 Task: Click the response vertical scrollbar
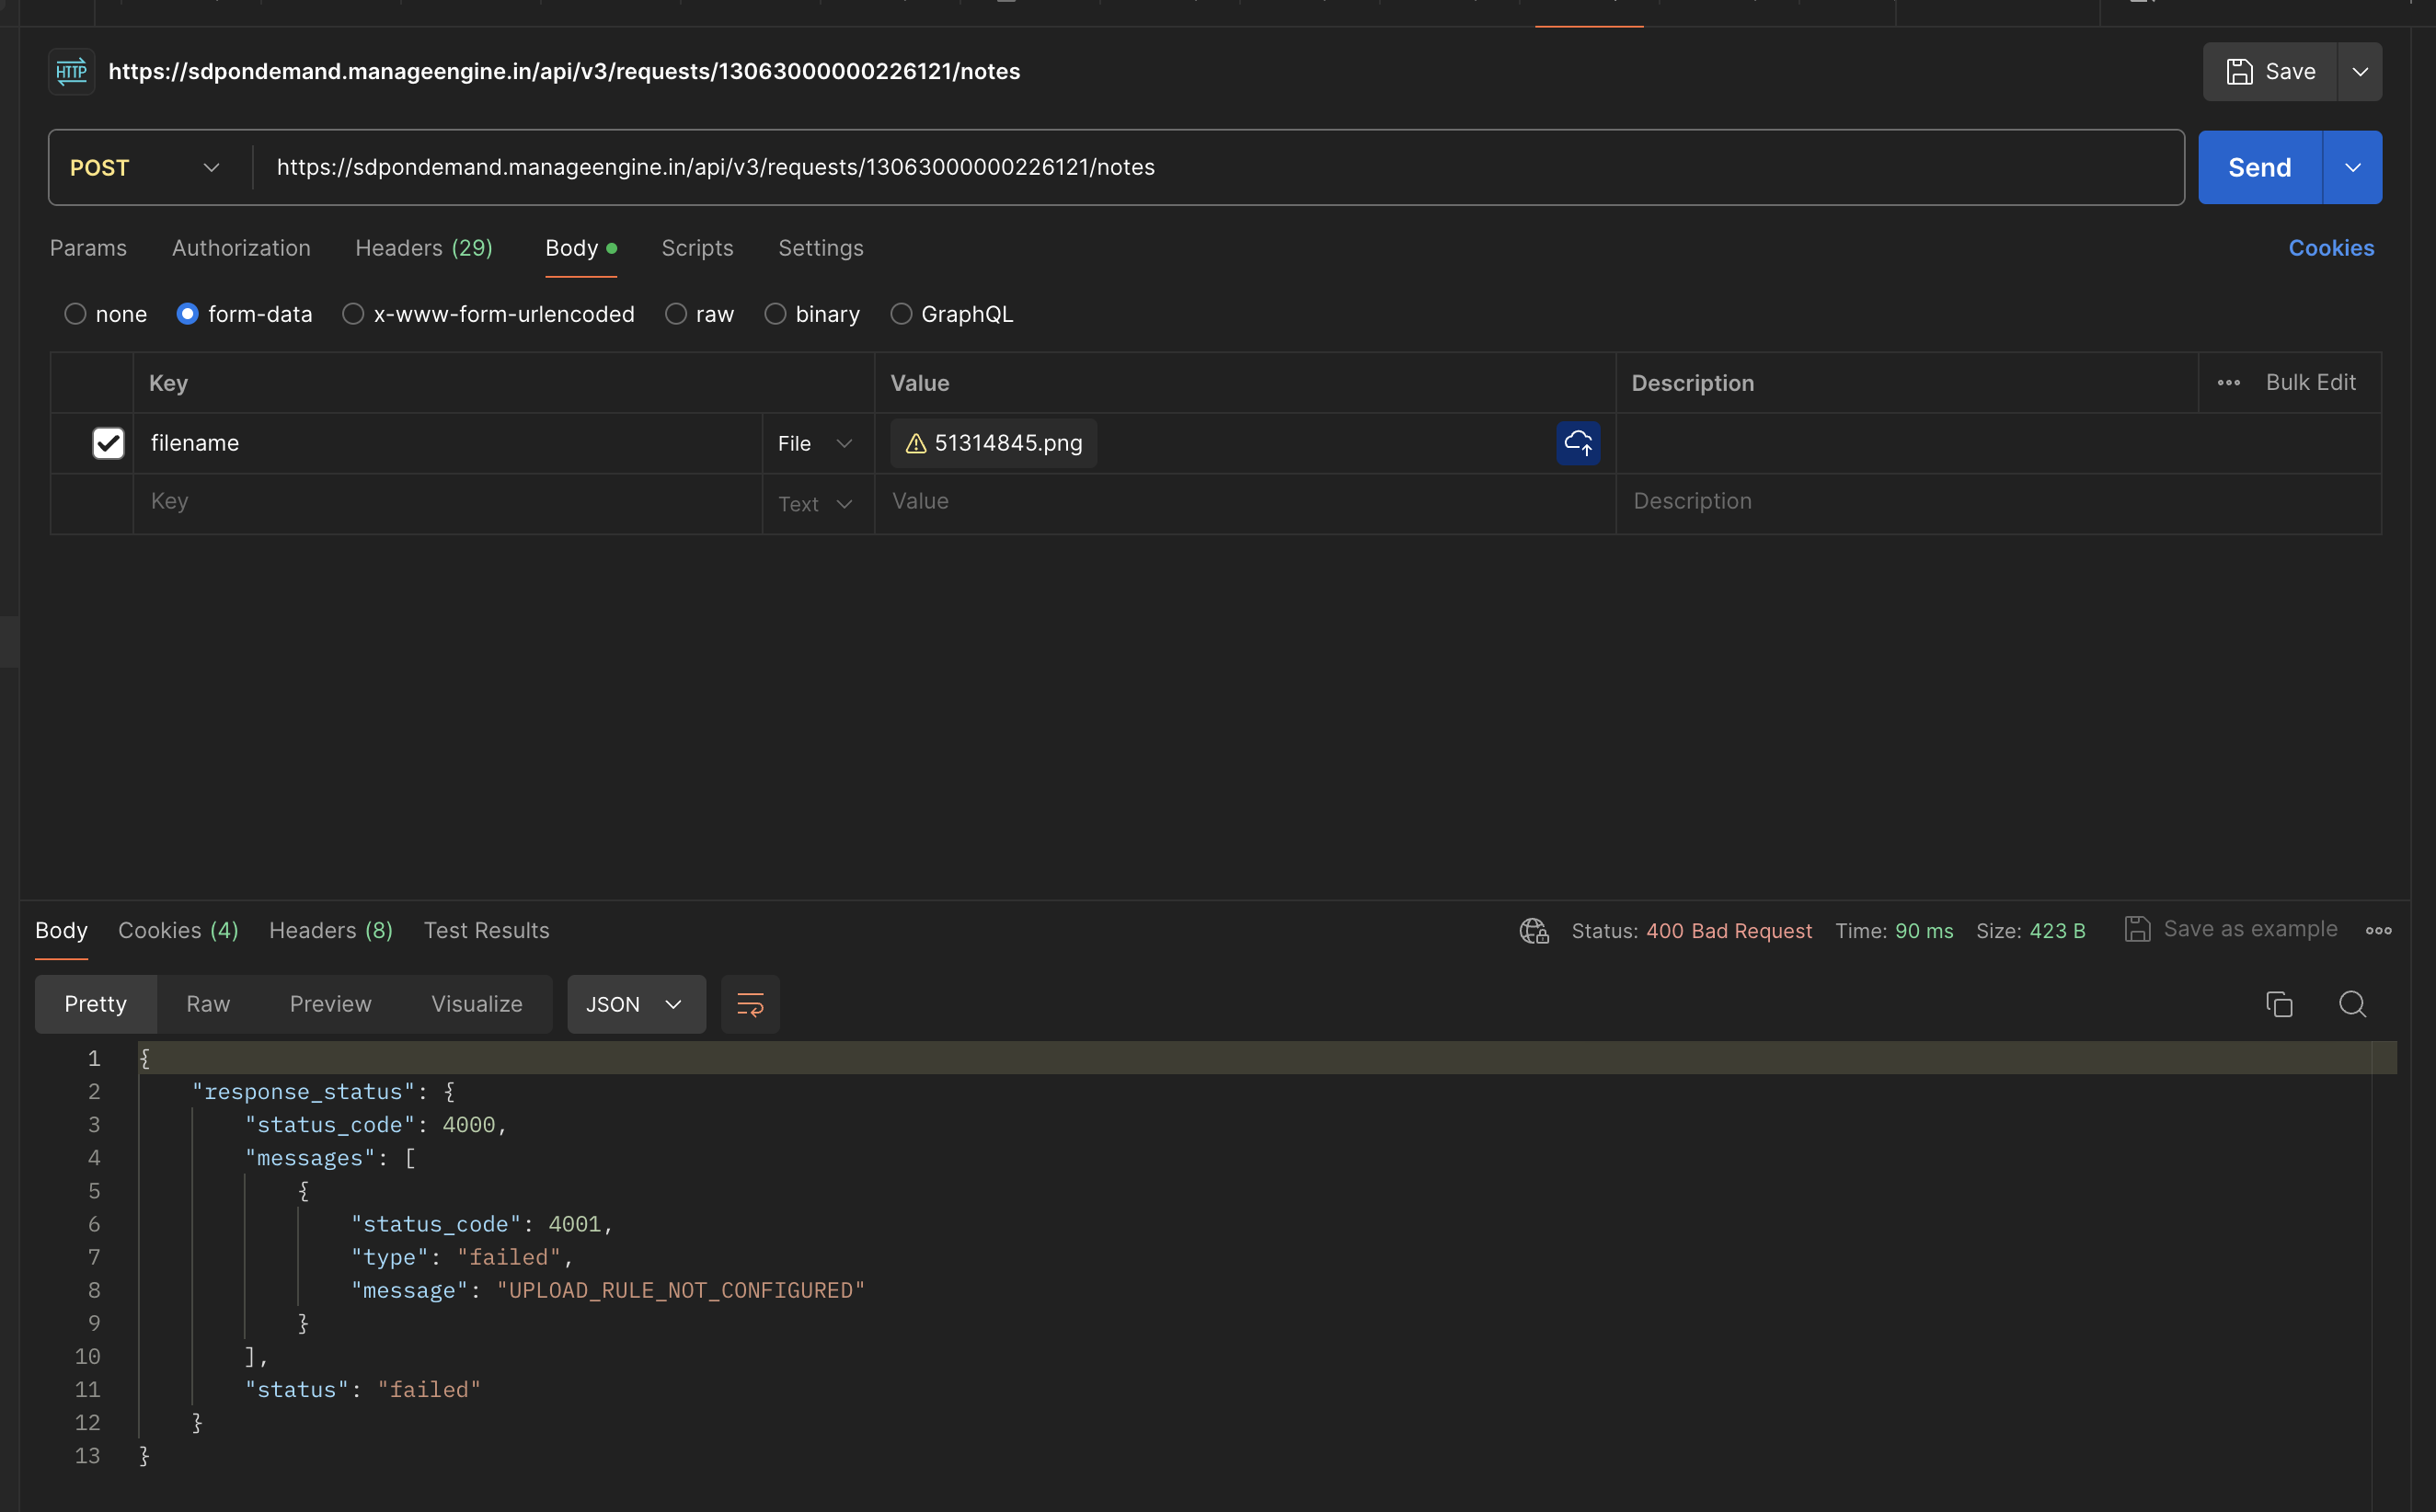tap(2383, 1250)
